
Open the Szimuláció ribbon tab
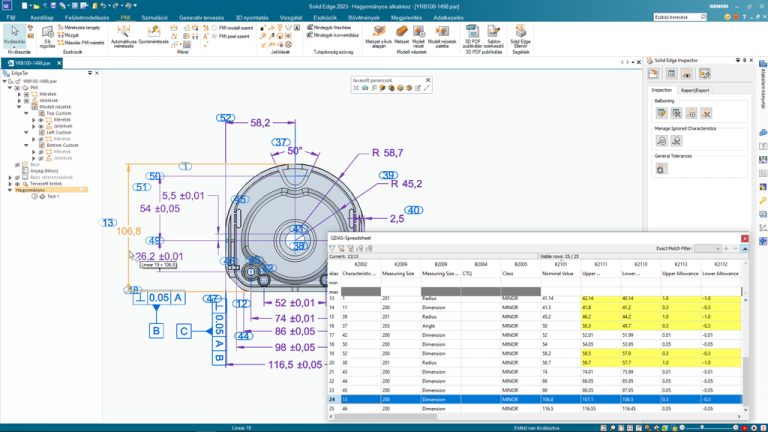click(x=155, y=17)
